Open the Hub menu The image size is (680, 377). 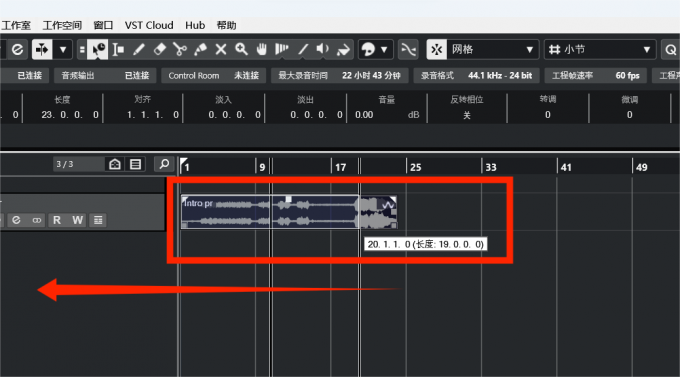195,25
